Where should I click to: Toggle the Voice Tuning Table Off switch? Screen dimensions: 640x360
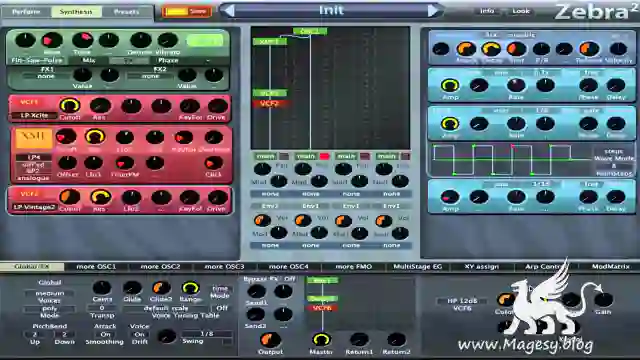(222, 308)
